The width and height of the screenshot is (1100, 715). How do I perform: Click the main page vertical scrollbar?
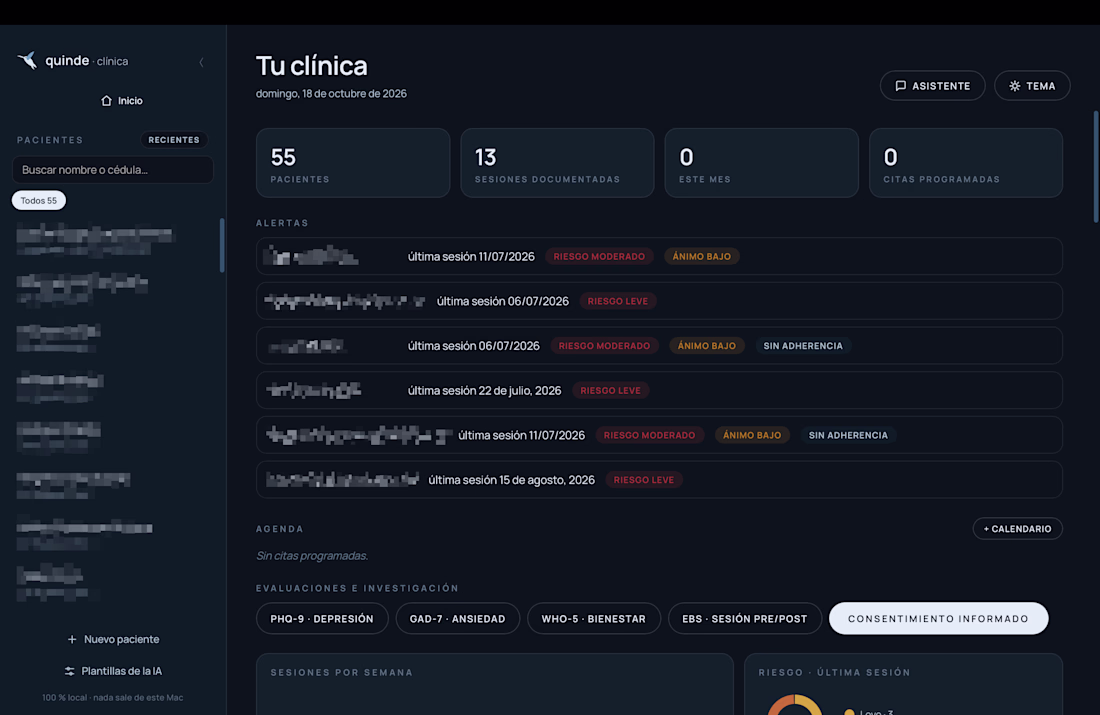pos(1096,167)
